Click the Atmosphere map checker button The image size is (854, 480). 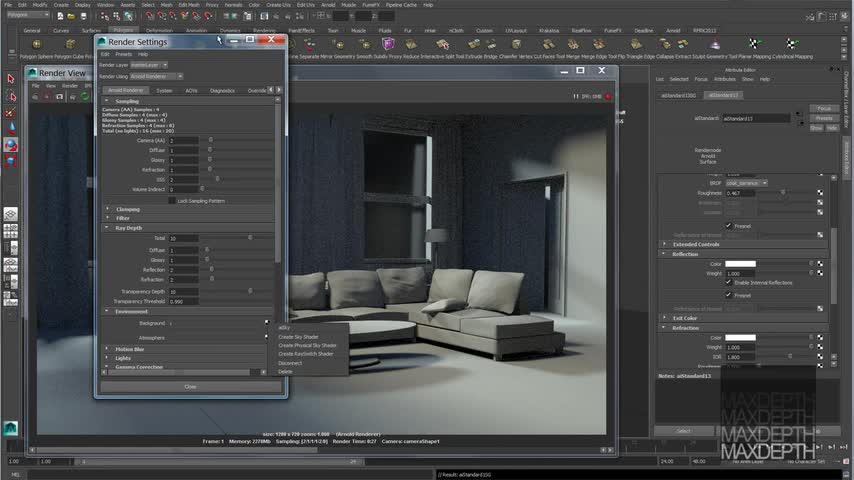(267, 337)
